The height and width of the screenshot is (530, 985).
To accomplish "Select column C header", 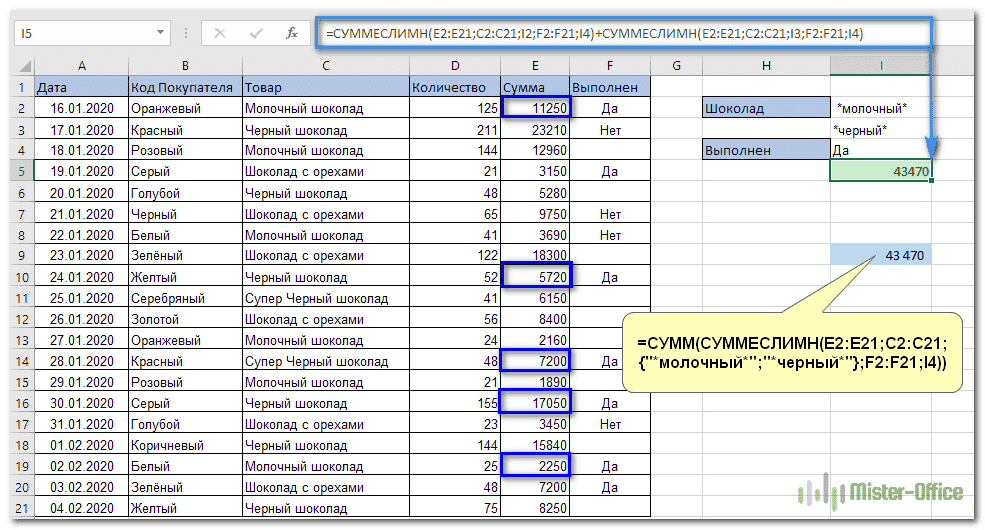I will click(x=326, y=66).
